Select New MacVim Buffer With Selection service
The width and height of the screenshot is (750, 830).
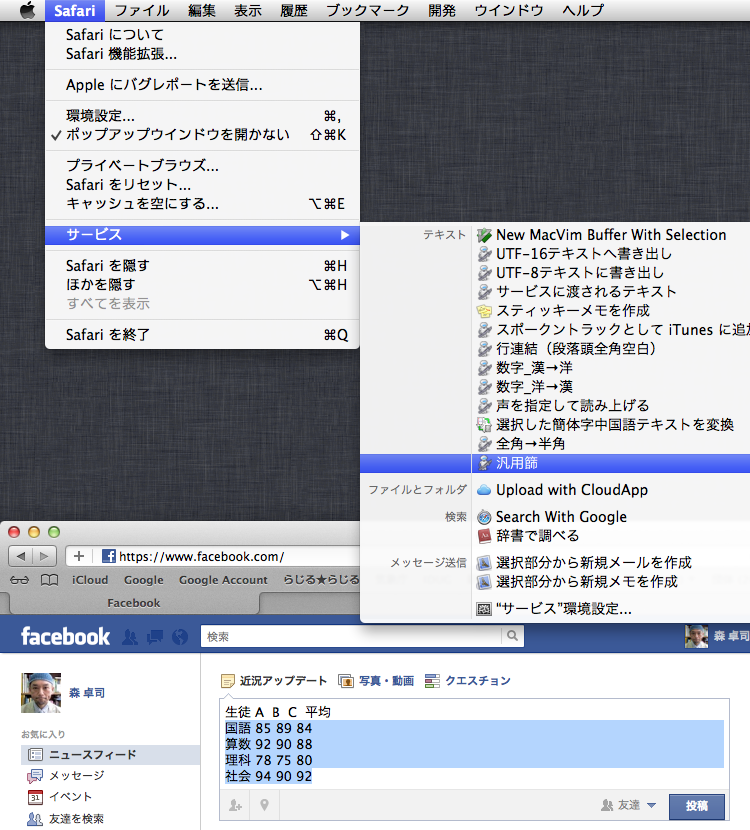[610, 235]
